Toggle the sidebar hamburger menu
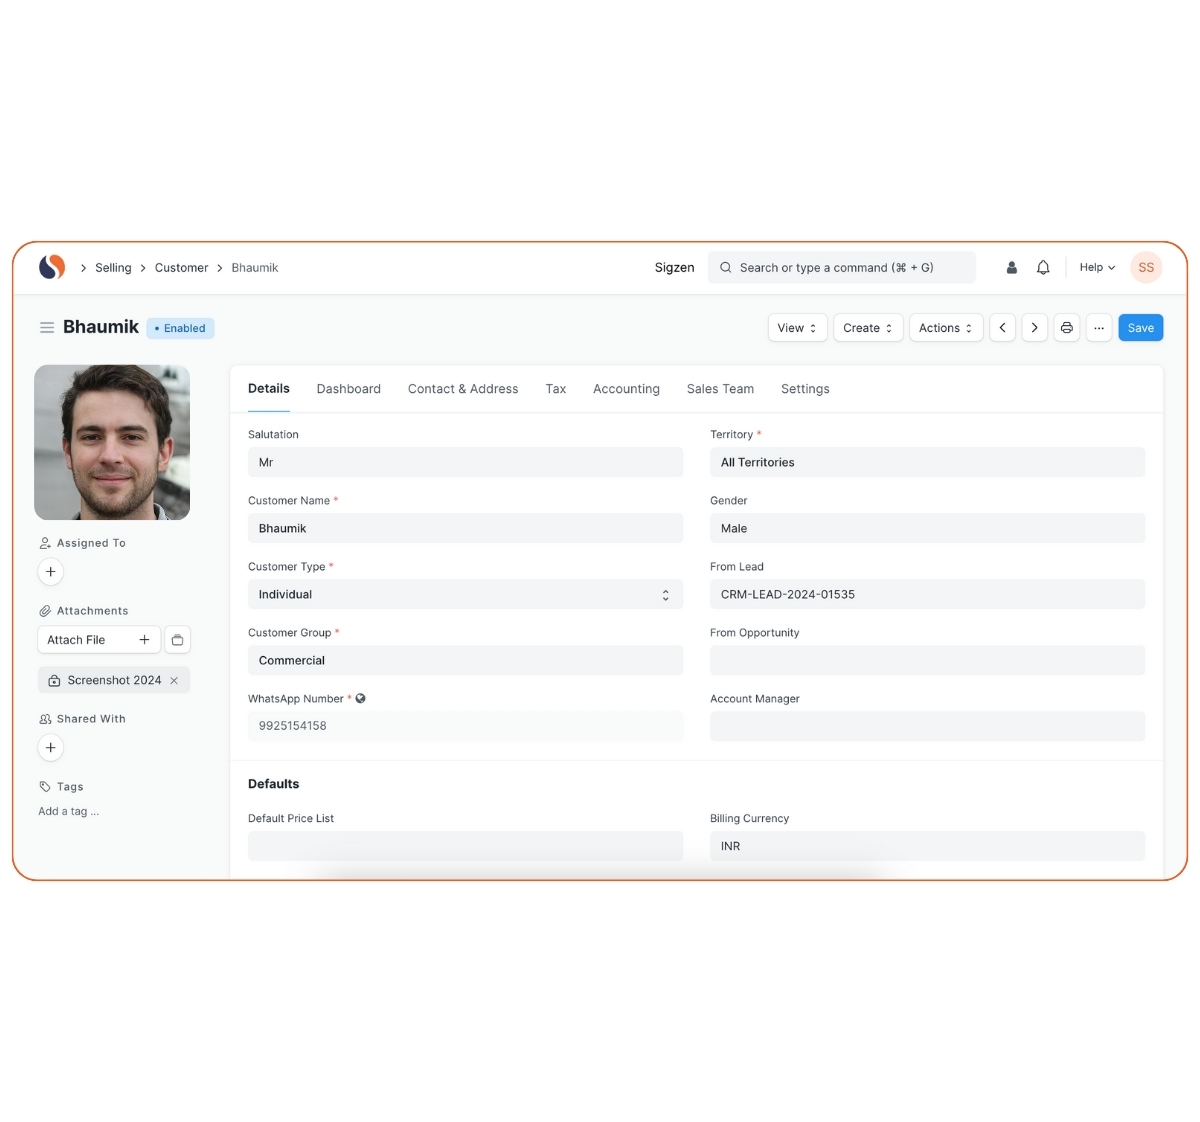 tap(46, 328)
